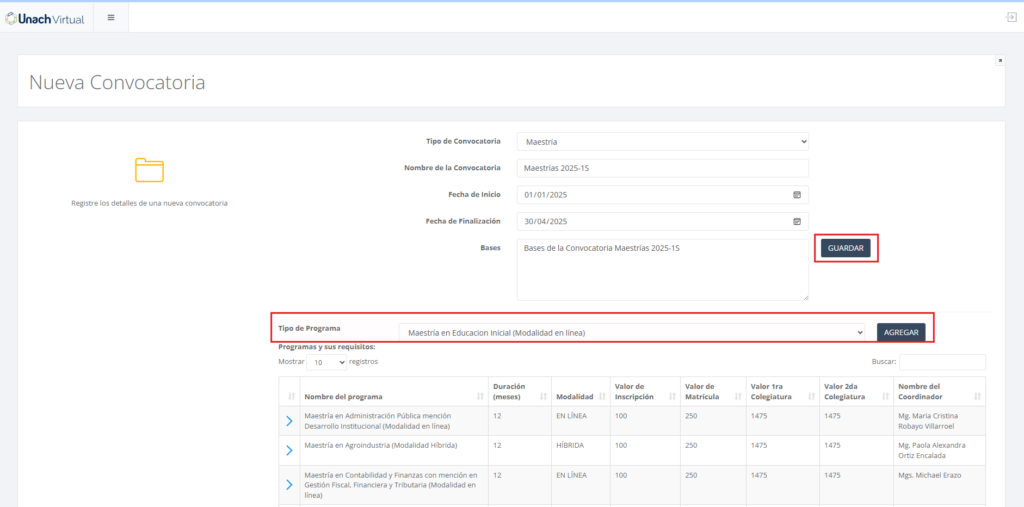Click inside the Bases text area
1024x507 pixels.
tap(662, 270)
